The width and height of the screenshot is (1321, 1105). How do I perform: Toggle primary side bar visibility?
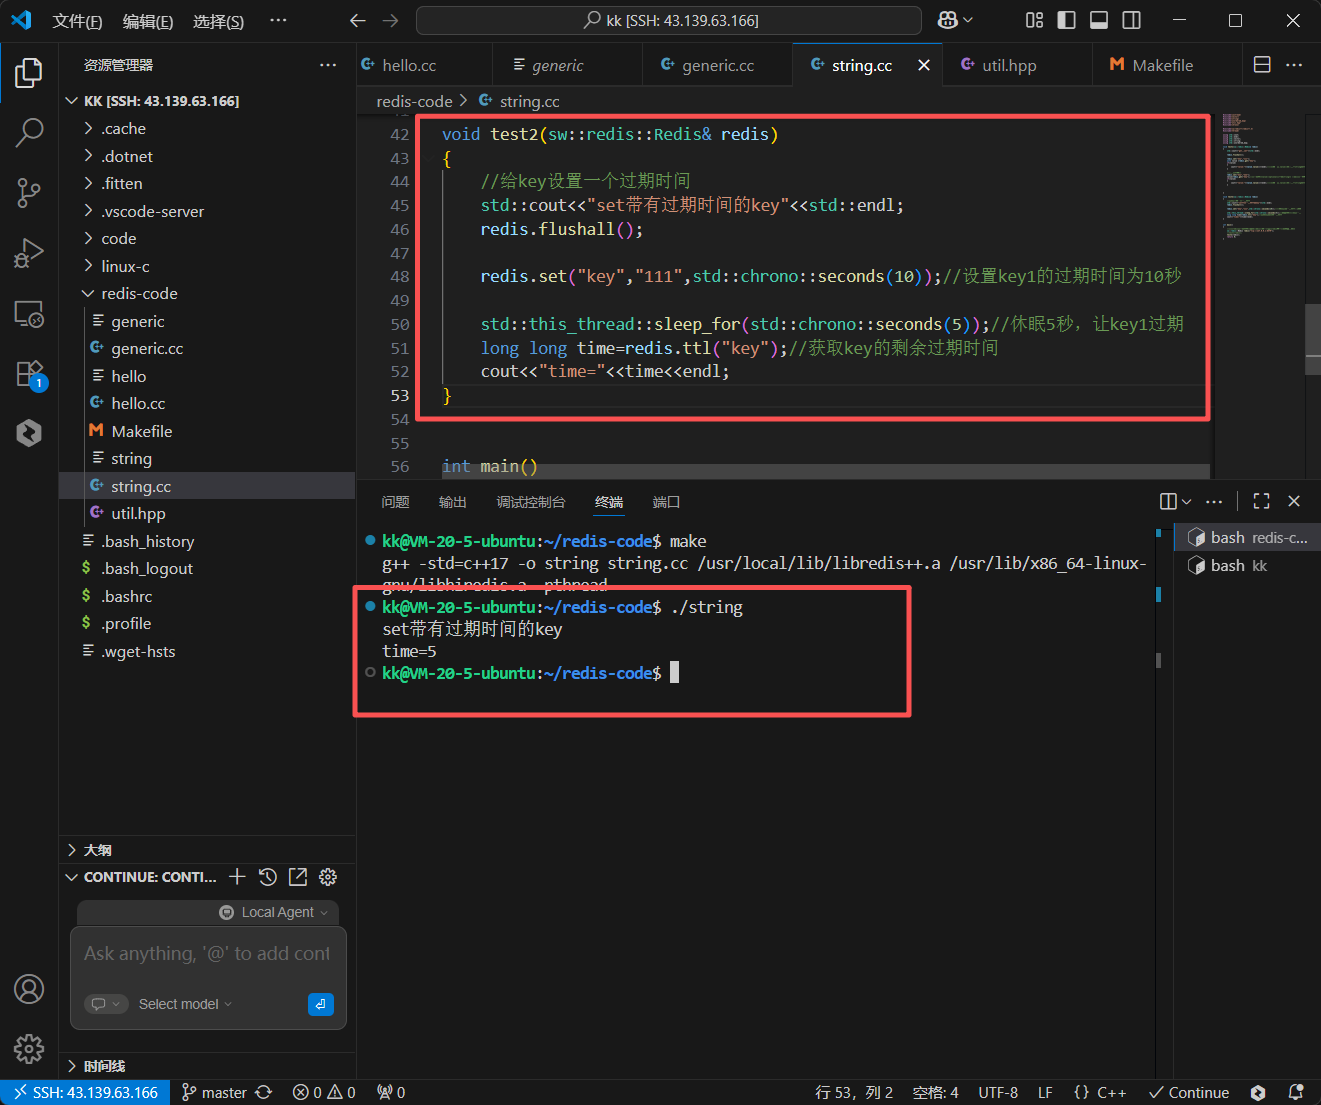[x=1066, y=20]
